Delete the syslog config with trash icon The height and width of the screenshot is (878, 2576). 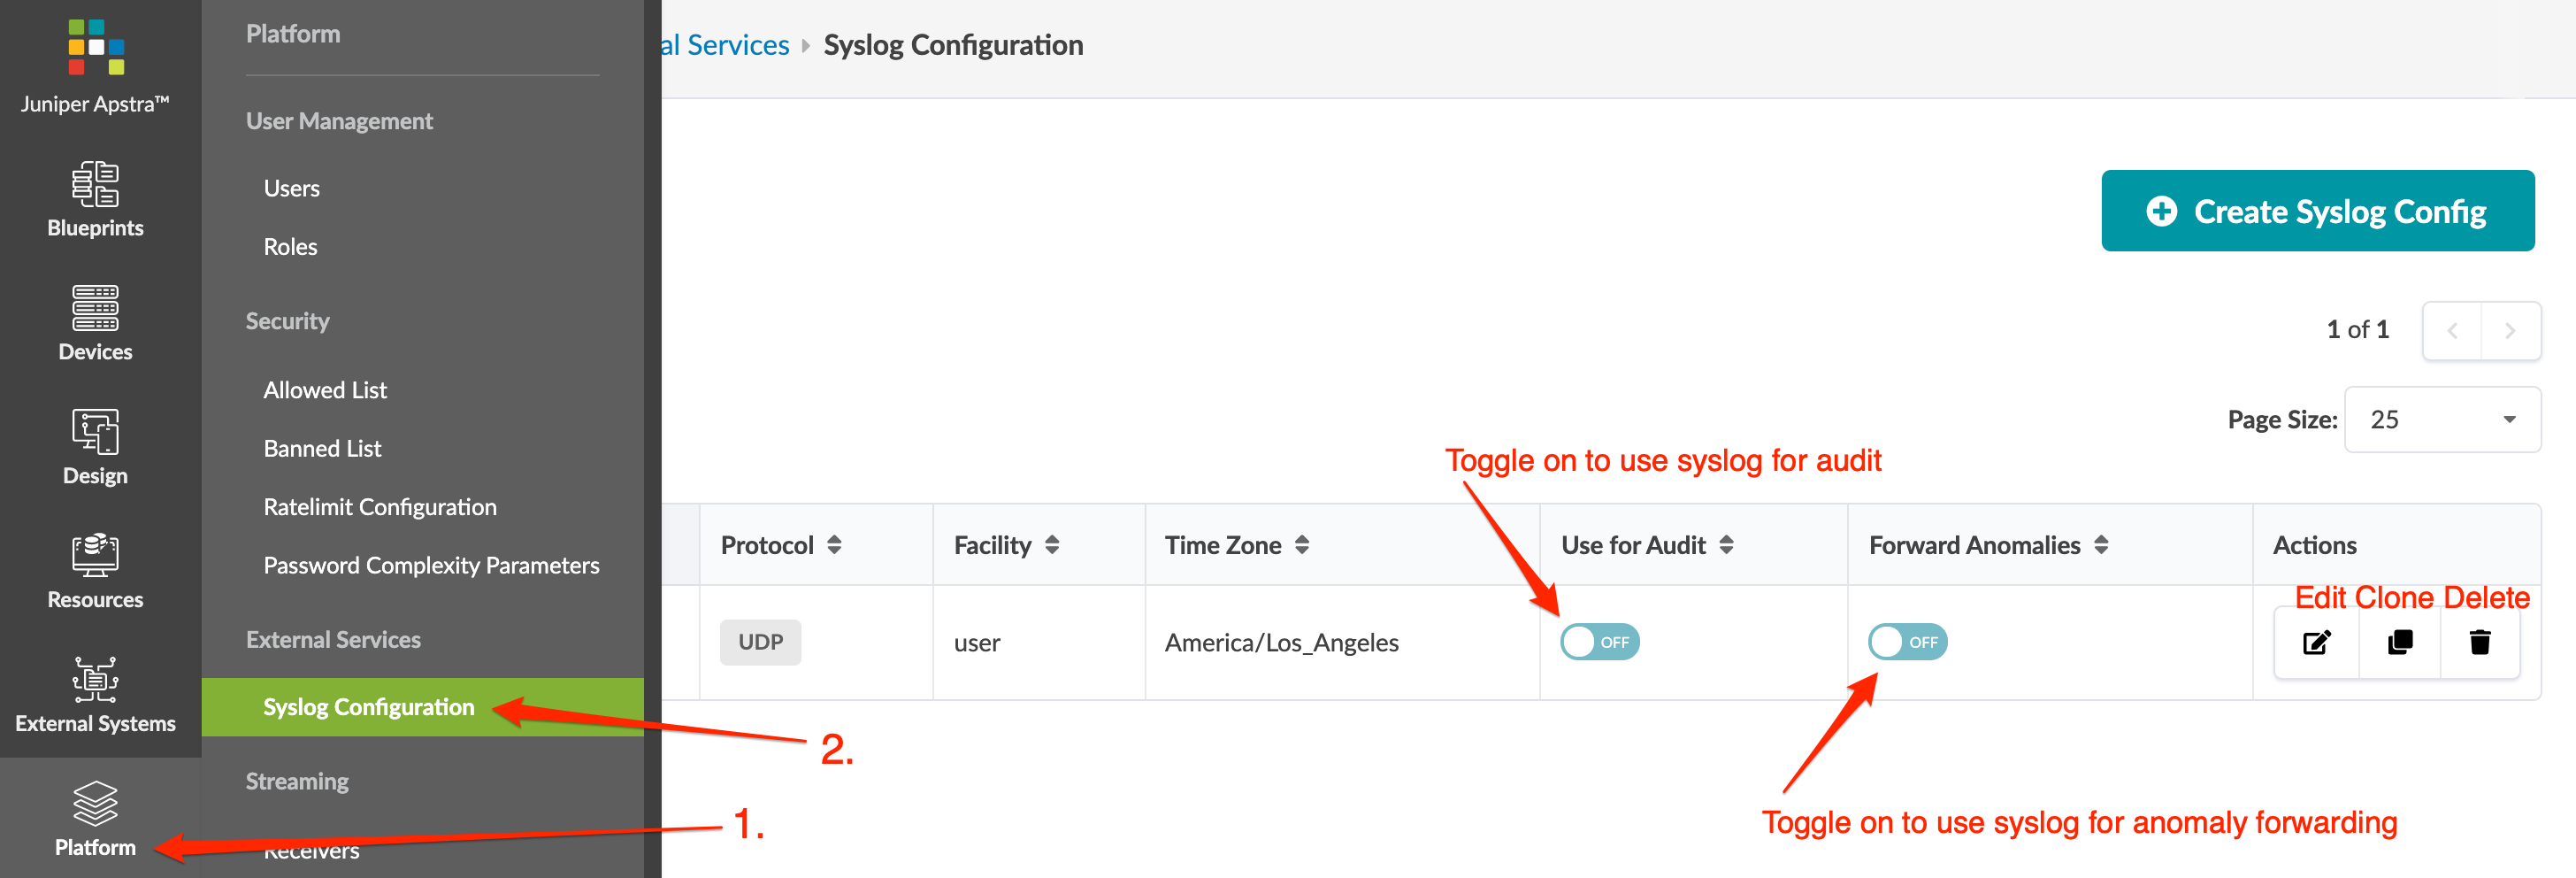click(x=2479, y=642)
